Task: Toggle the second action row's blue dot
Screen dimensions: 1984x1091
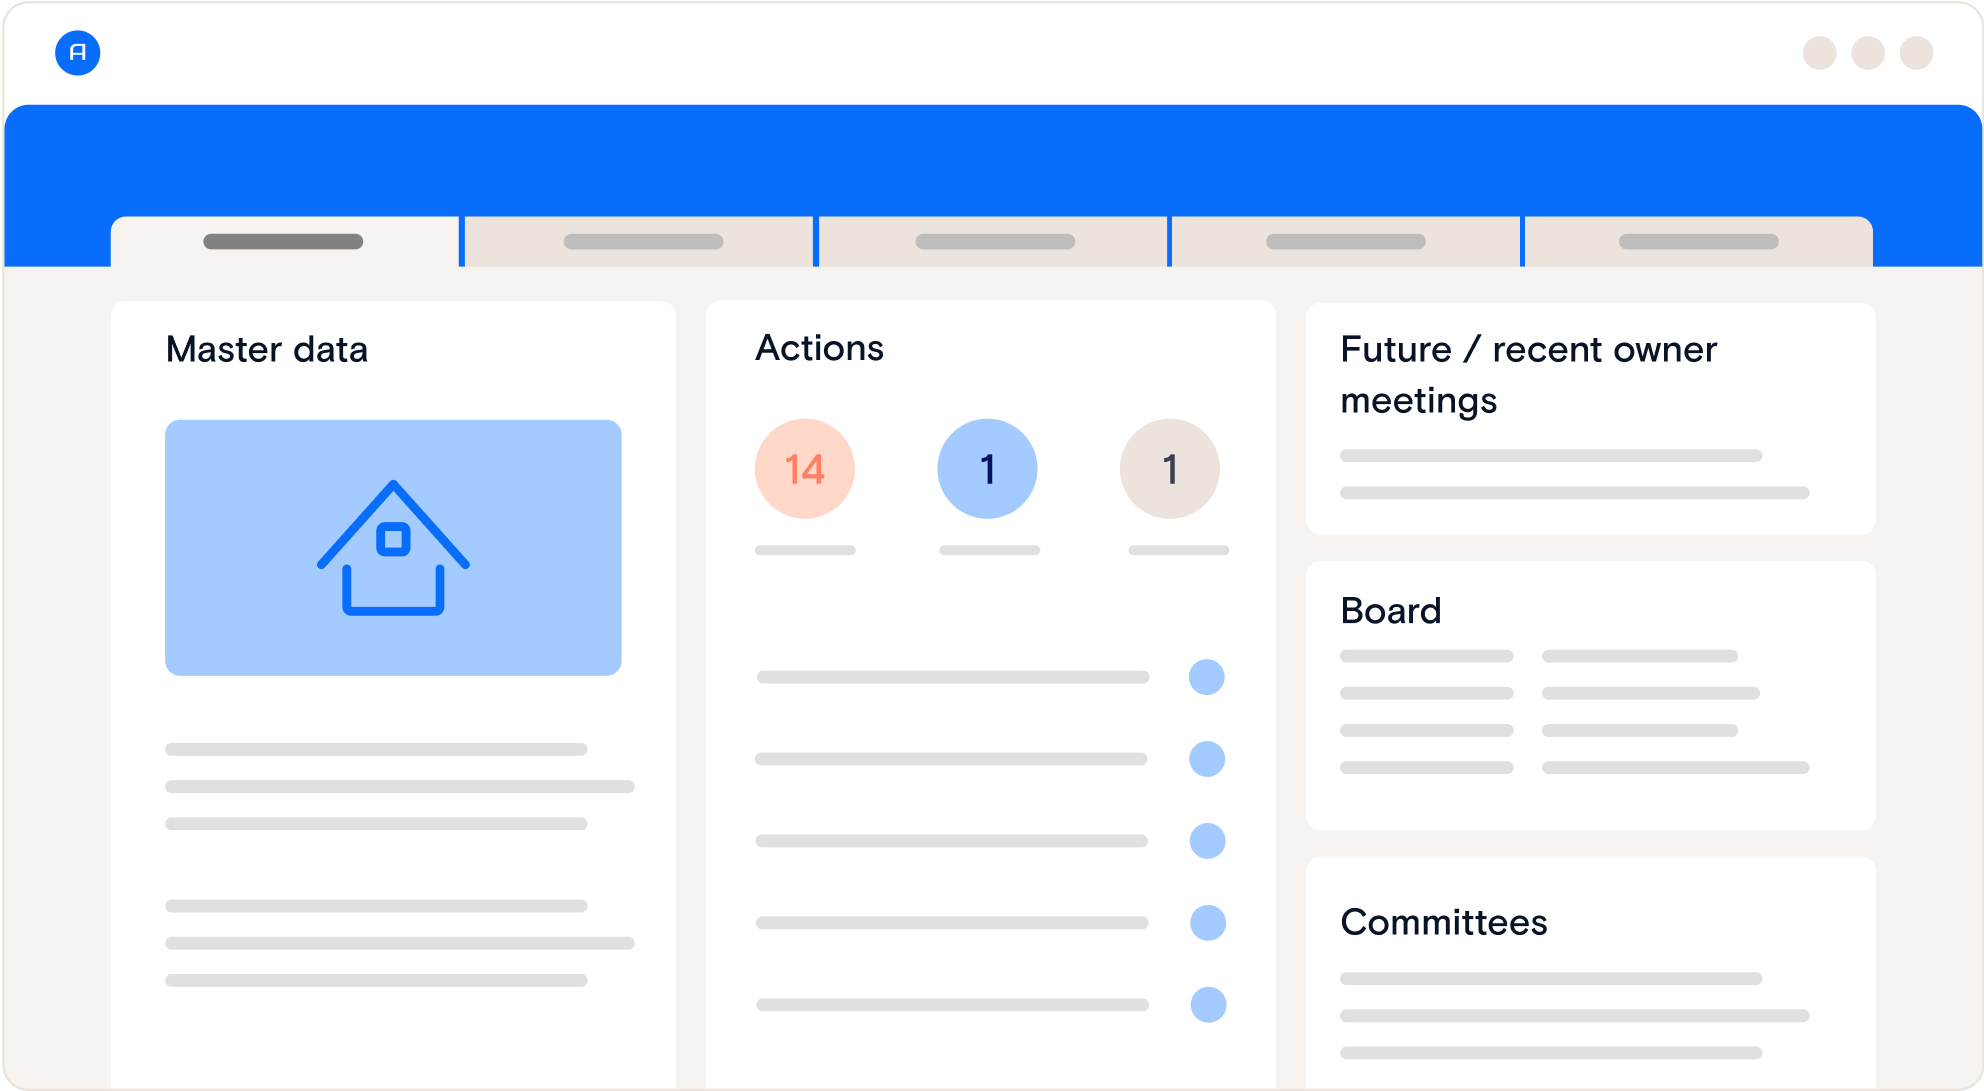Action: click(1207, 759)
